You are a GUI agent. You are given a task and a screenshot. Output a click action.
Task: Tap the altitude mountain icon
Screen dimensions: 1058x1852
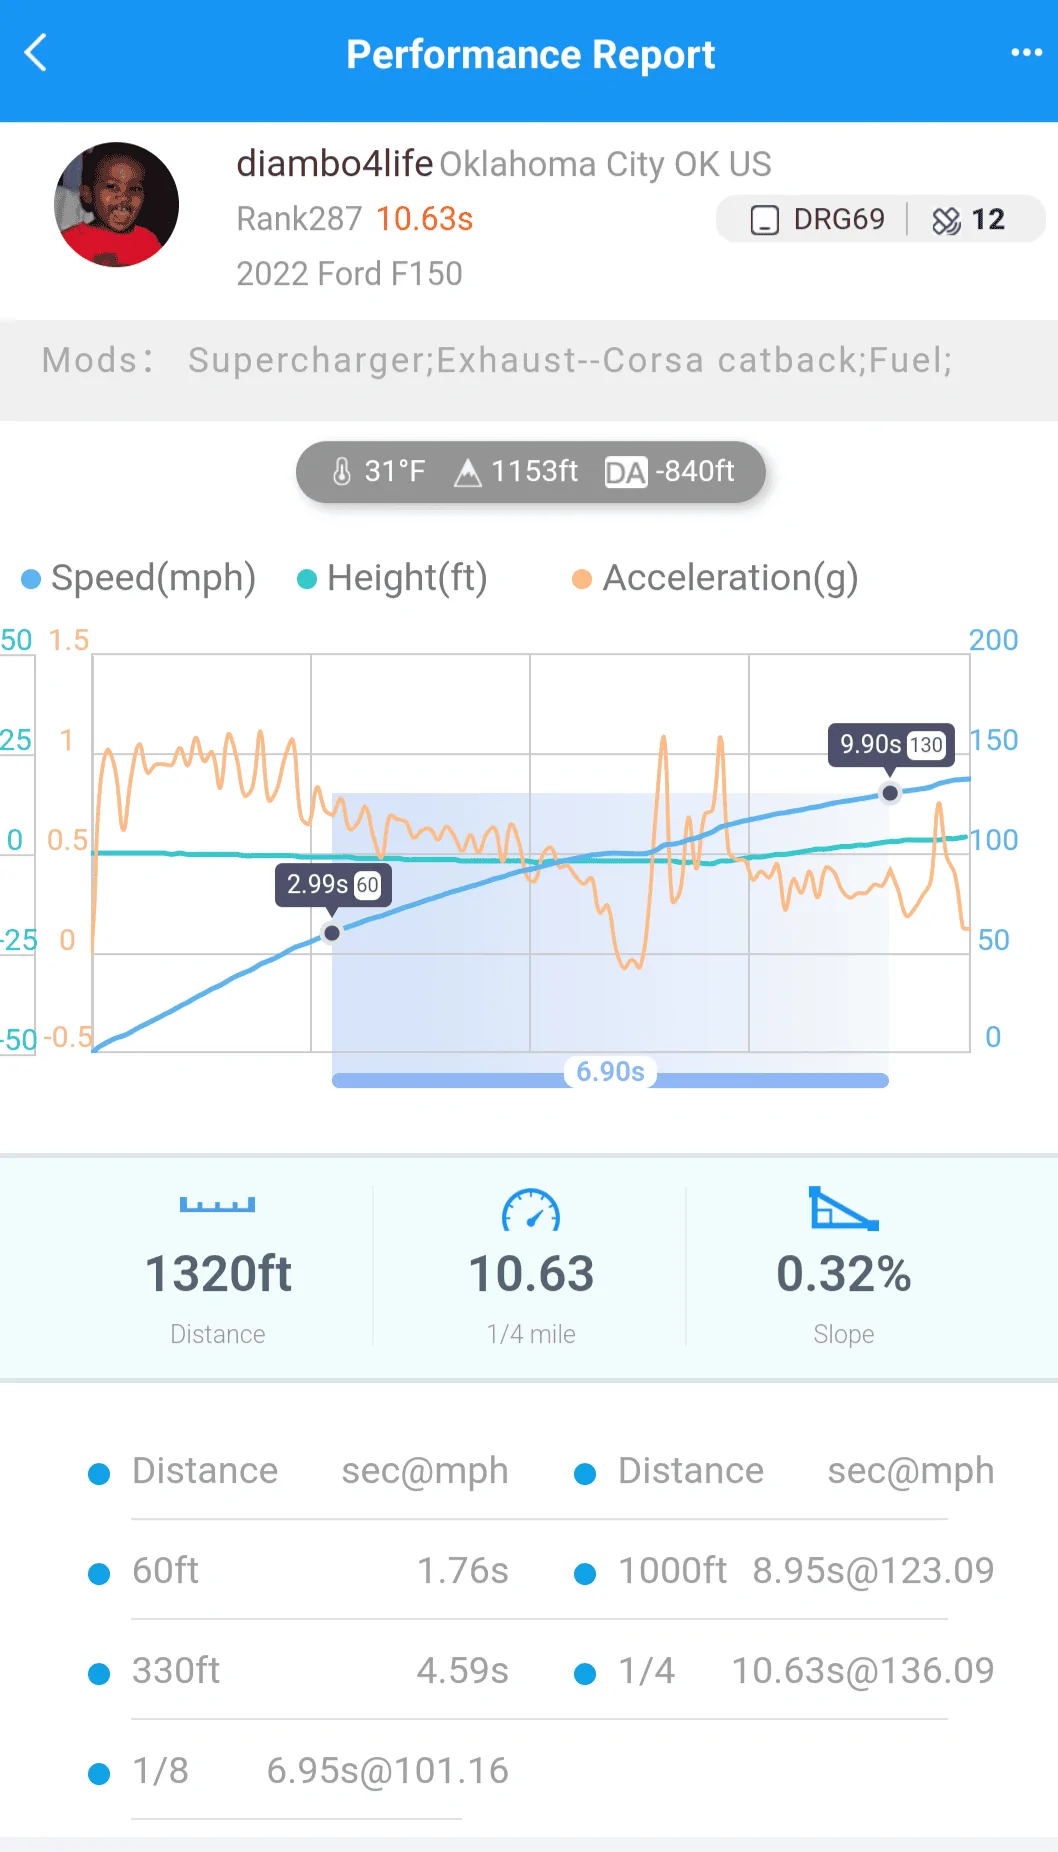tap(467, 472)
